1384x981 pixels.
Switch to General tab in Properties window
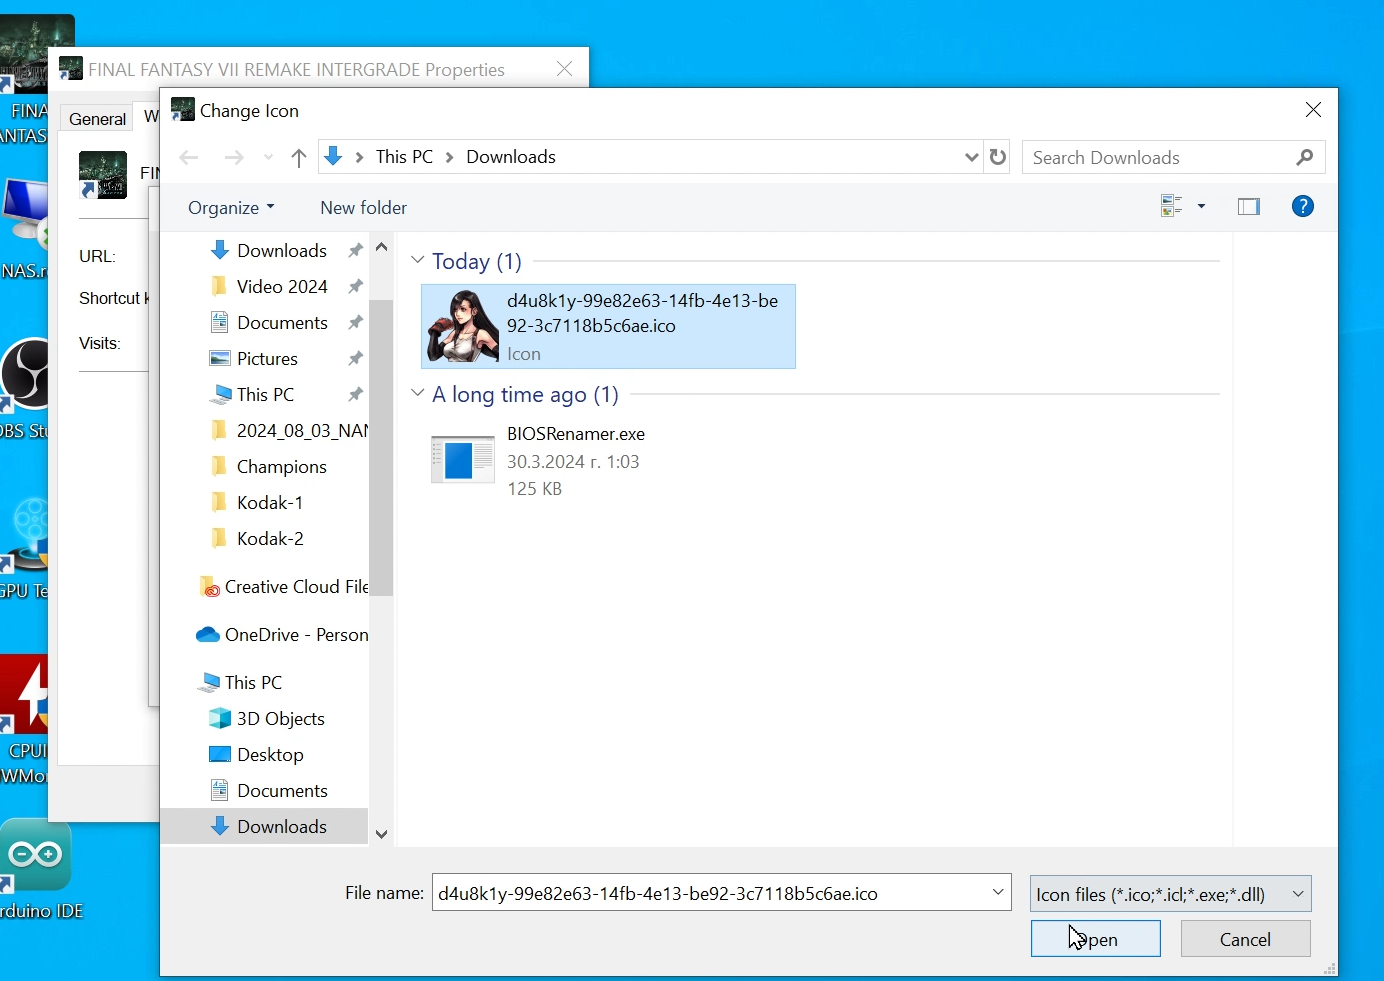97,119
